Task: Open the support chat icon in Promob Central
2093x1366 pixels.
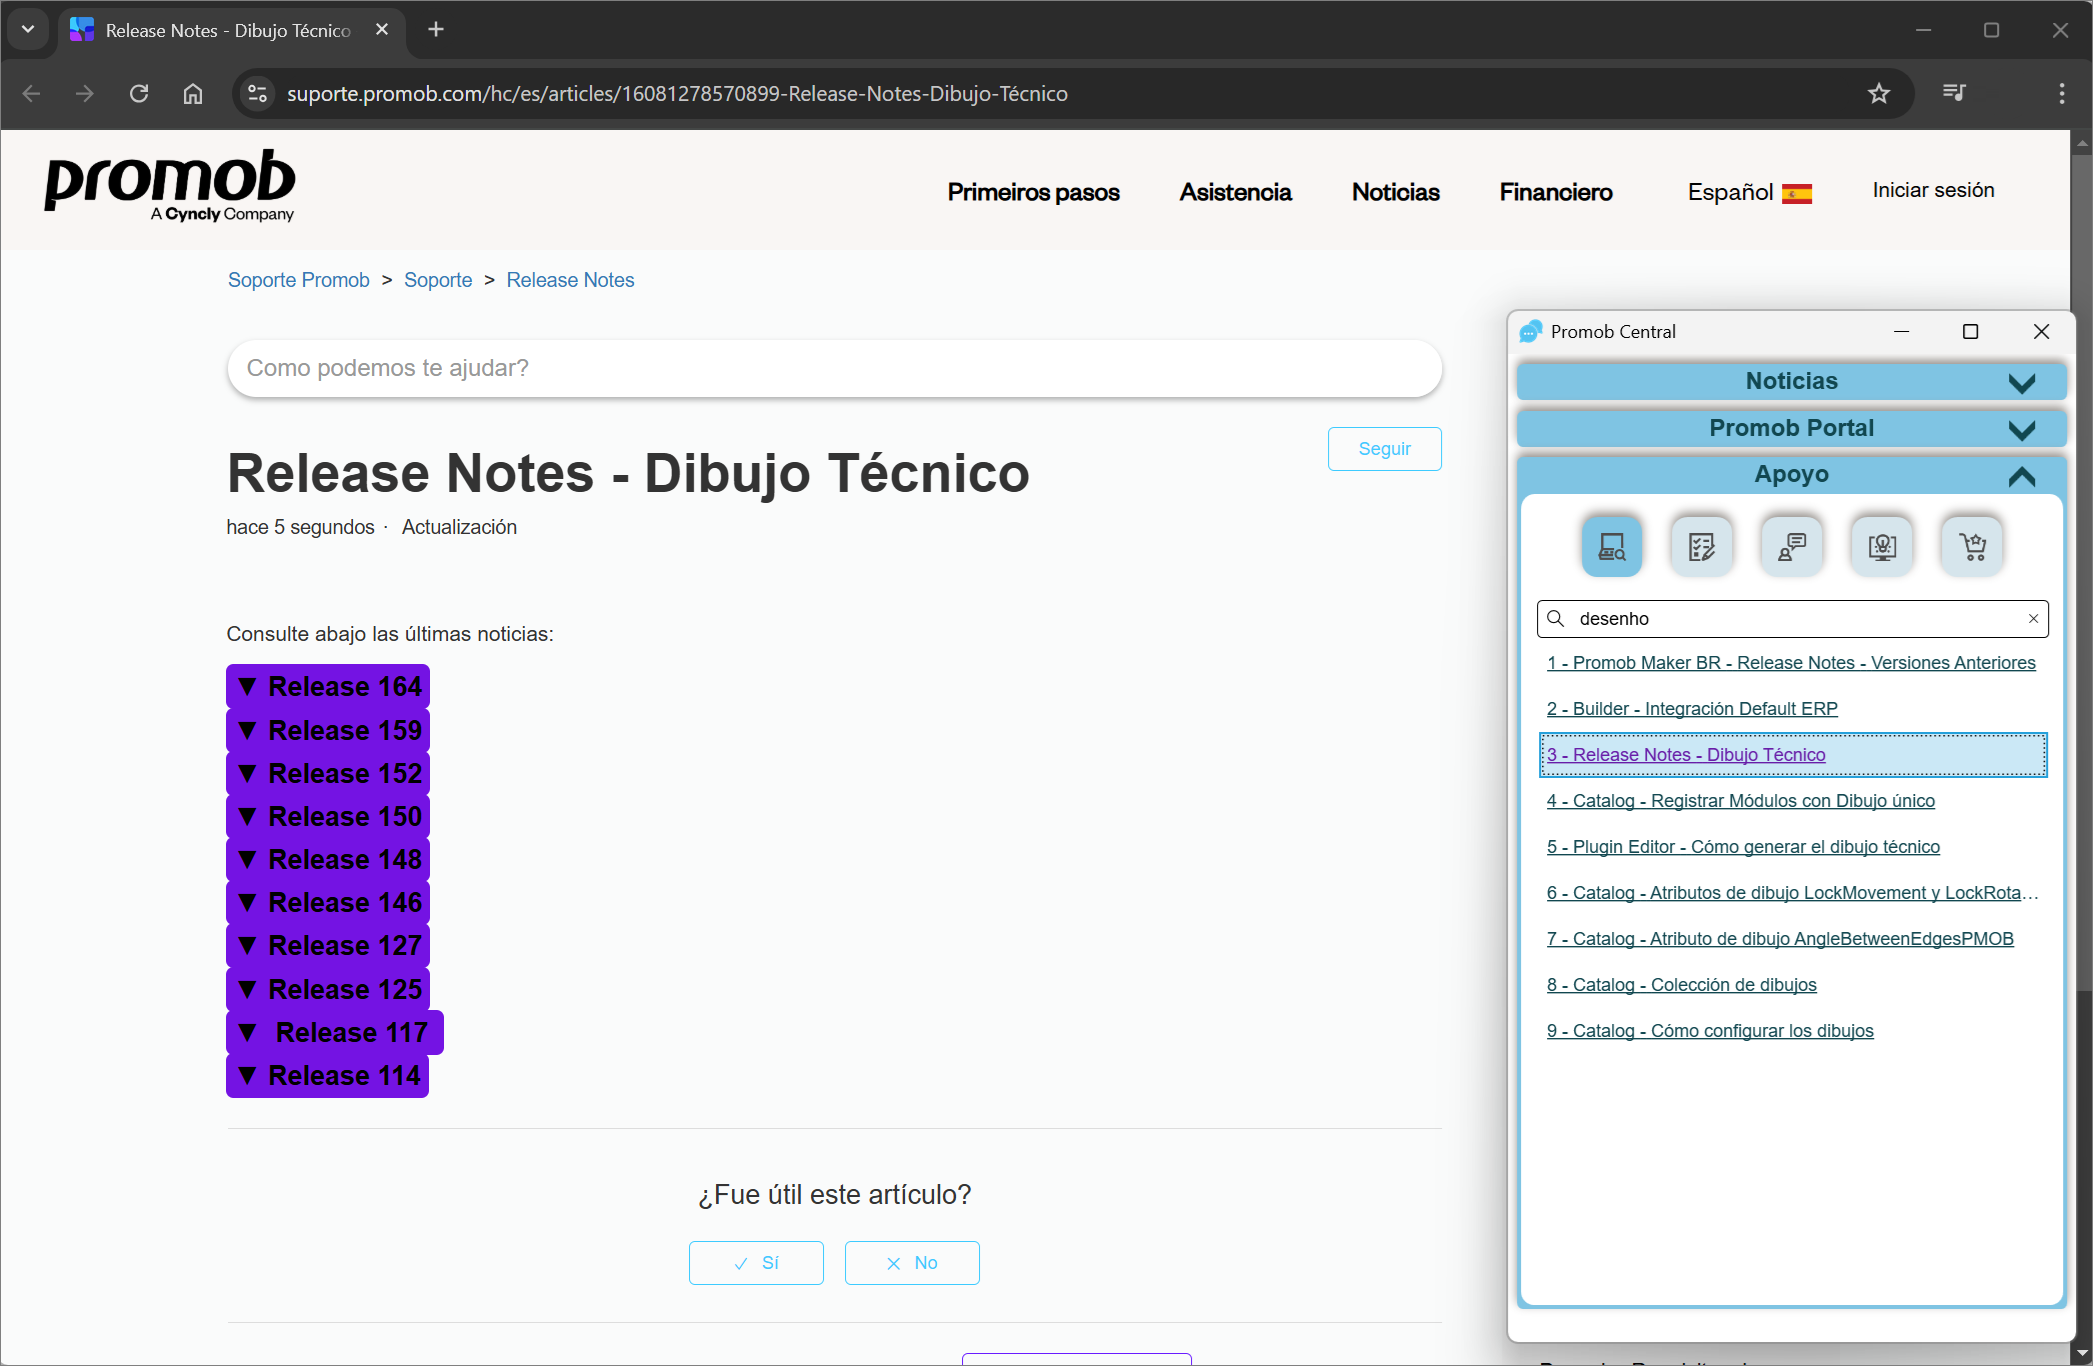Action: click(1791, 546)
